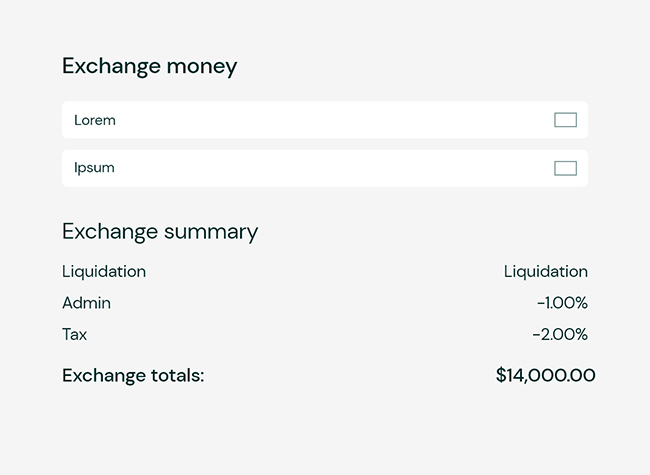Click the Admin row label
The height and width of the screenshot is (475, 650).
[x=86, y=303]
